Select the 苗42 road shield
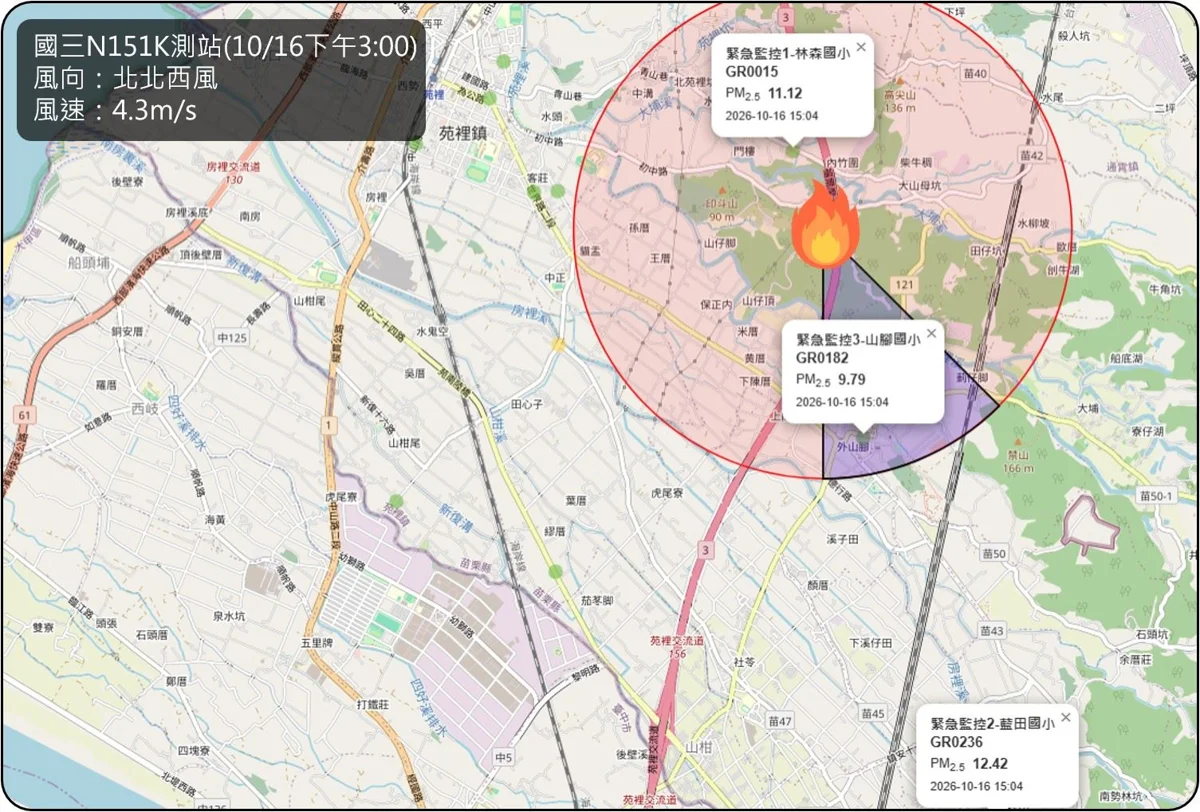The height and width of the screenshot is (812, 1200). [x=1031, y=155]
